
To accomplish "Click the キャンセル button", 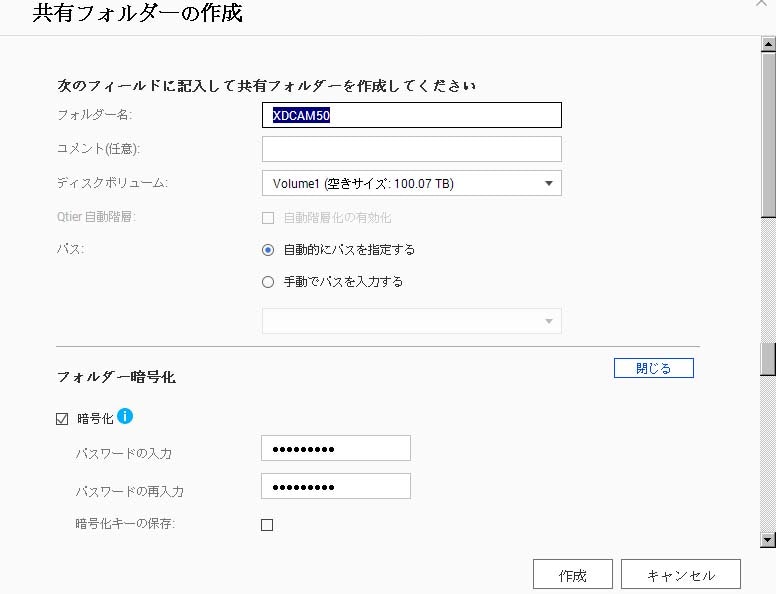I will coord(681,575).
